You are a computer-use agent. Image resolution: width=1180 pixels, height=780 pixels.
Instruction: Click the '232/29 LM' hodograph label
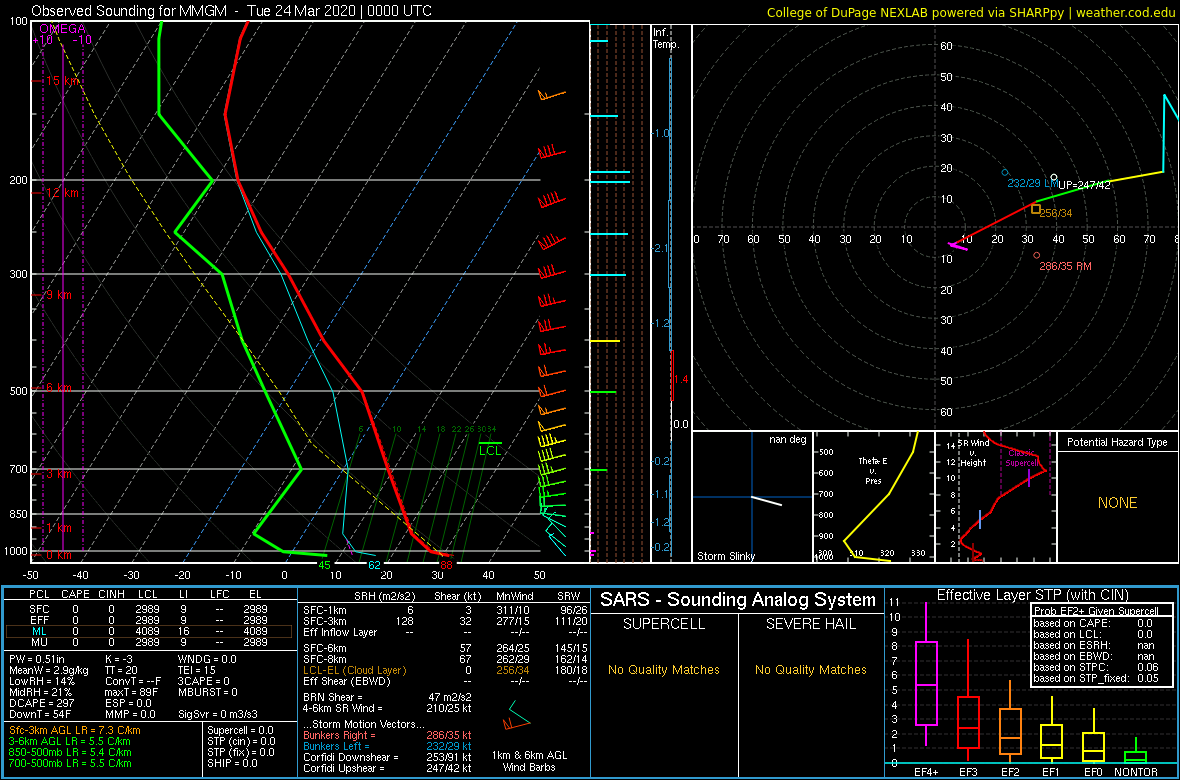click(1033, 184)
